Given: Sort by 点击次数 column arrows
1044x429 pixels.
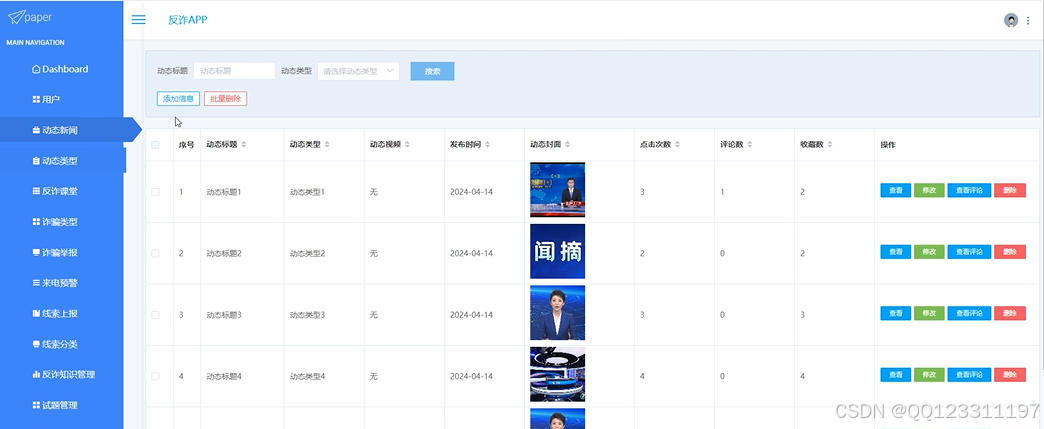Looking at the screenshot, I should coord(677,145).
